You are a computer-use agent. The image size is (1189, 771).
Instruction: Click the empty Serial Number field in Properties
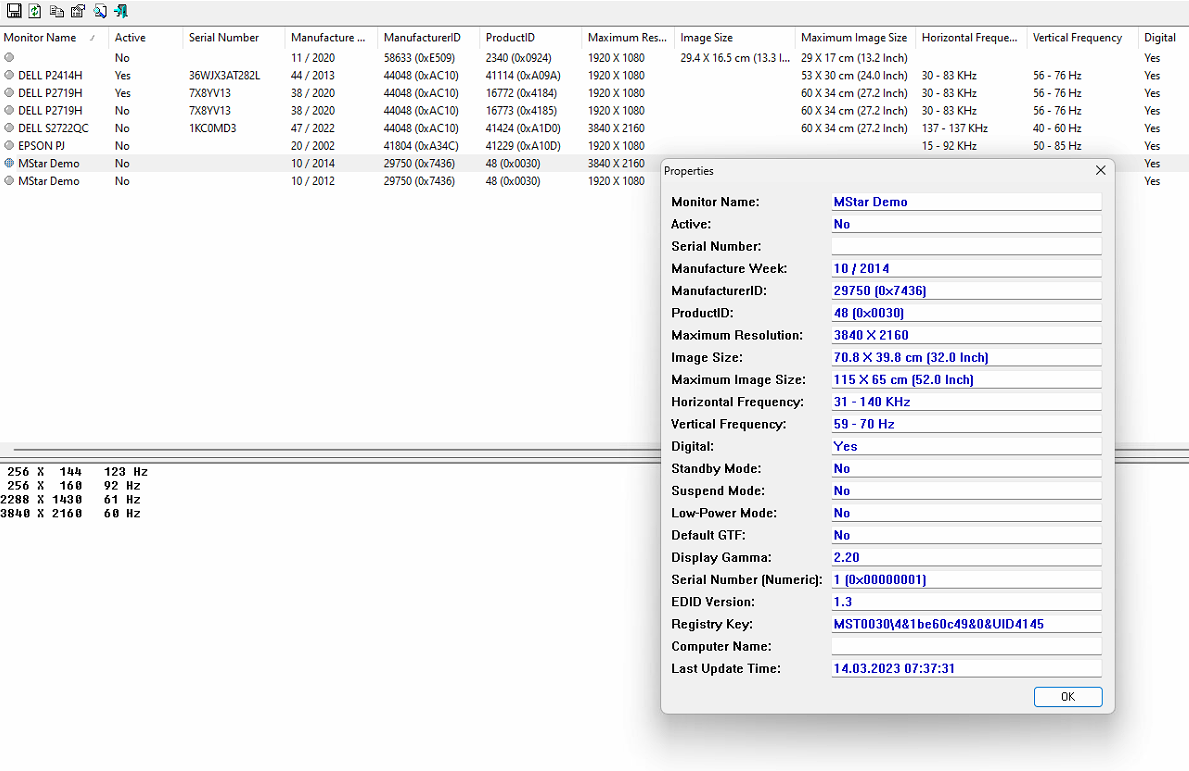[x=966, y=246]
